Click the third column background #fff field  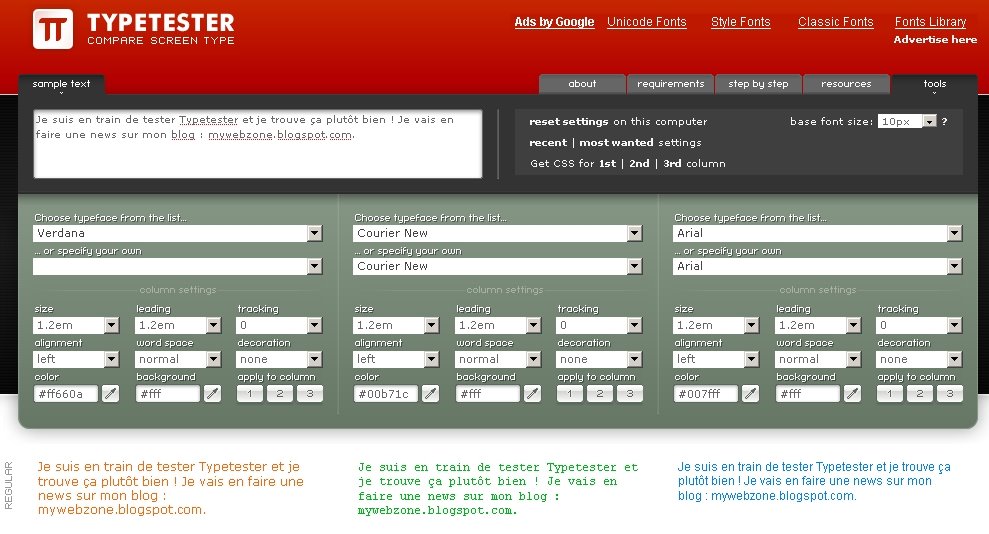(x=807, y=394)
